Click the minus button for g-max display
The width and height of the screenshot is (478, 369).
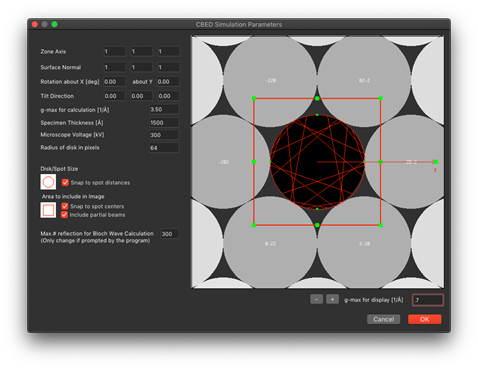click(x=317, y=299)
